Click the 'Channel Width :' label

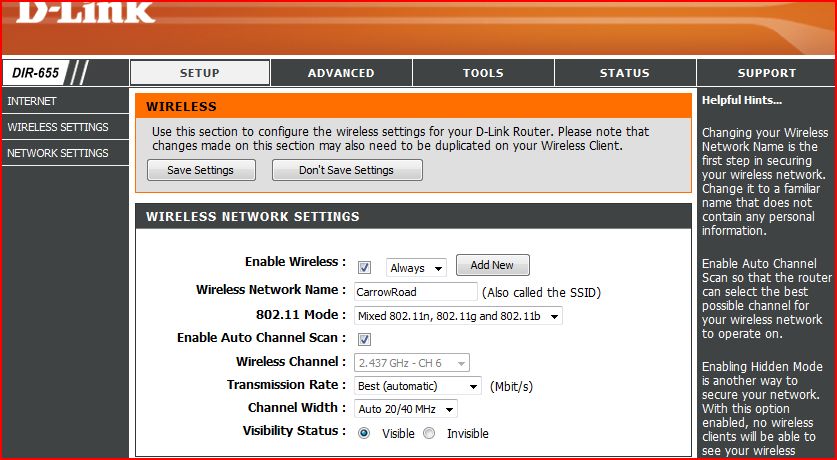(x=296, y=408)
